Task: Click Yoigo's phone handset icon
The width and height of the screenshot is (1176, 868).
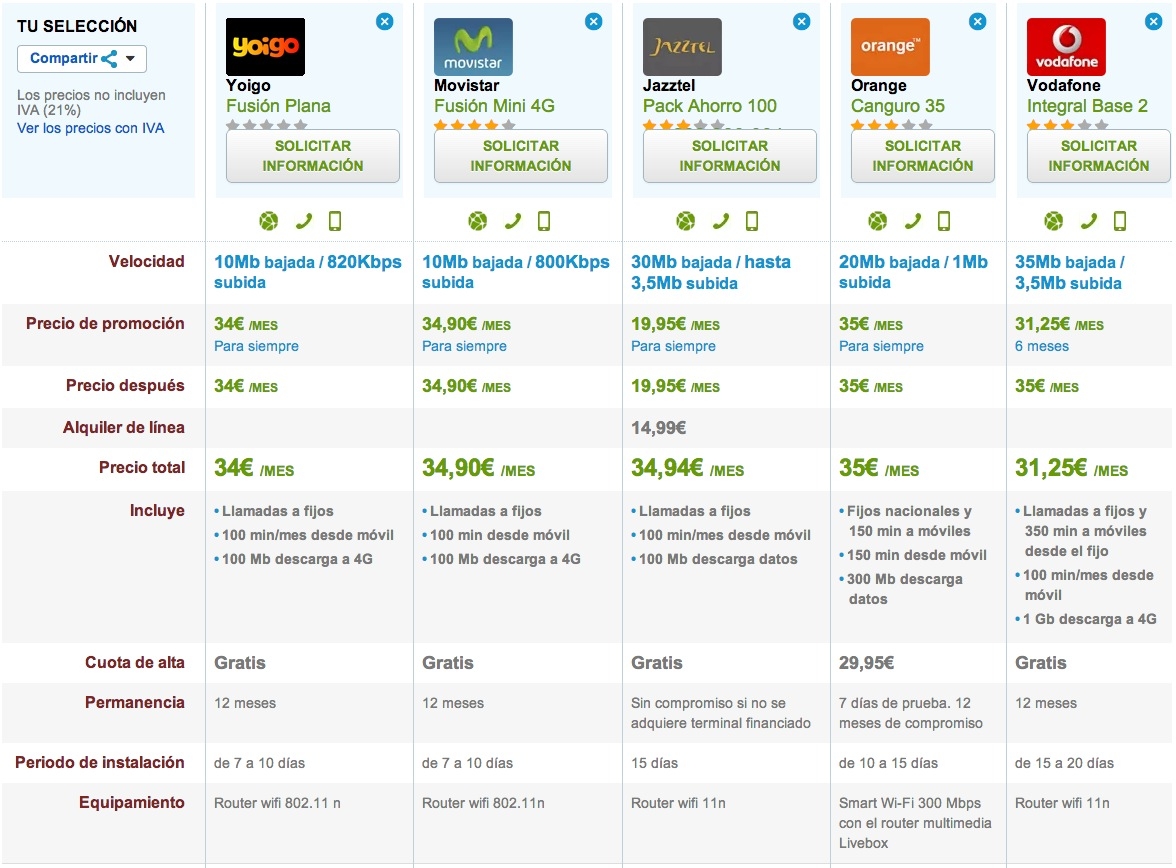Action: (304, 221)
